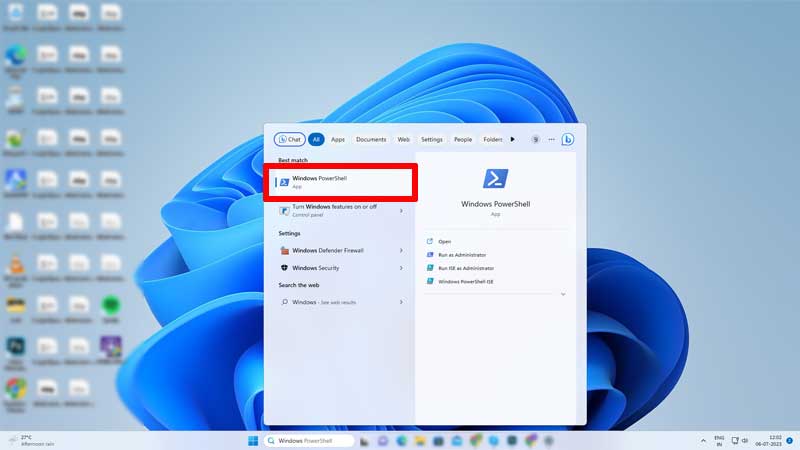Image resolution: width=800 pixels, height=450 pixels.
Task: Switch to the Apps filter tab
Action: pos(338,139)
